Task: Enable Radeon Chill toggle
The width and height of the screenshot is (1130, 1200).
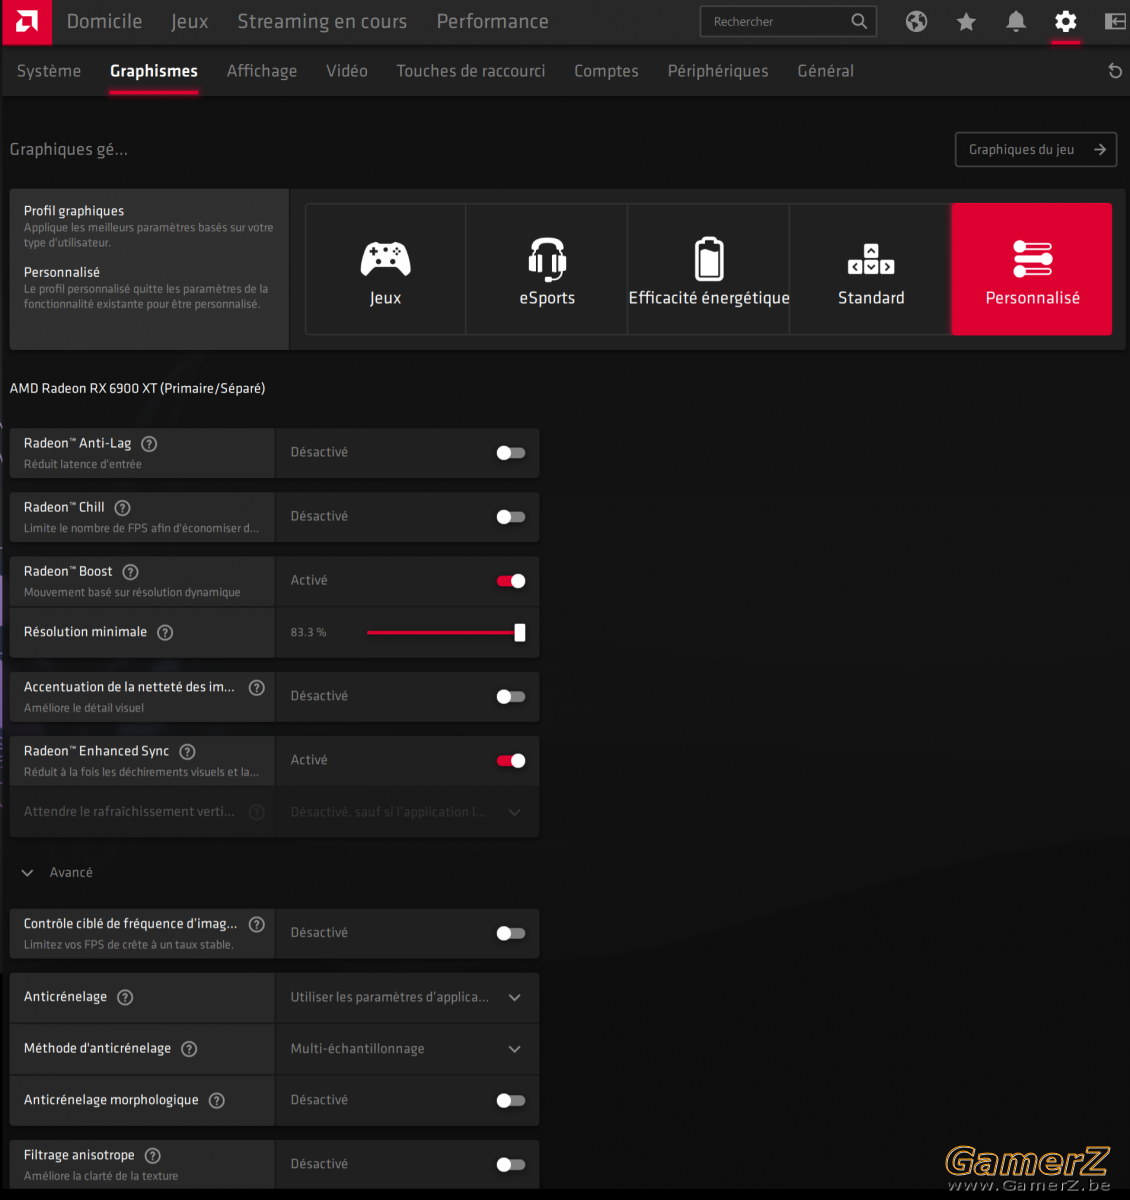Action: (x=510, y=517)
